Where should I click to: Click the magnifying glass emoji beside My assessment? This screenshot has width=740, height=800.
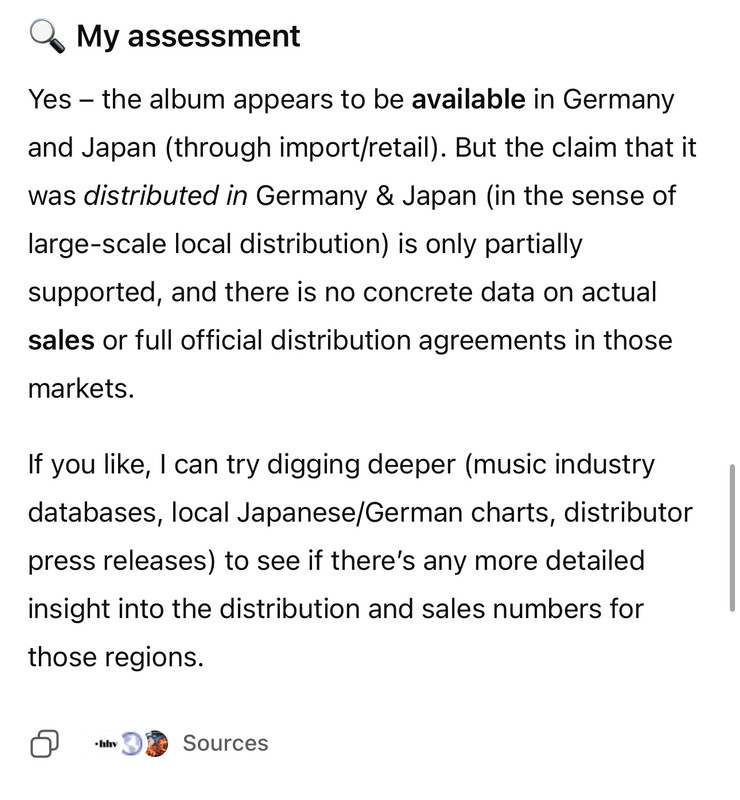click(47, 37)
